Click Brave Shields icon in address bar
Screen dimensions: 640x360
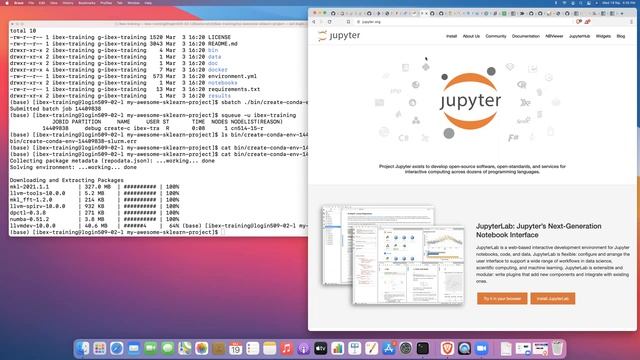tap(579, 22)
